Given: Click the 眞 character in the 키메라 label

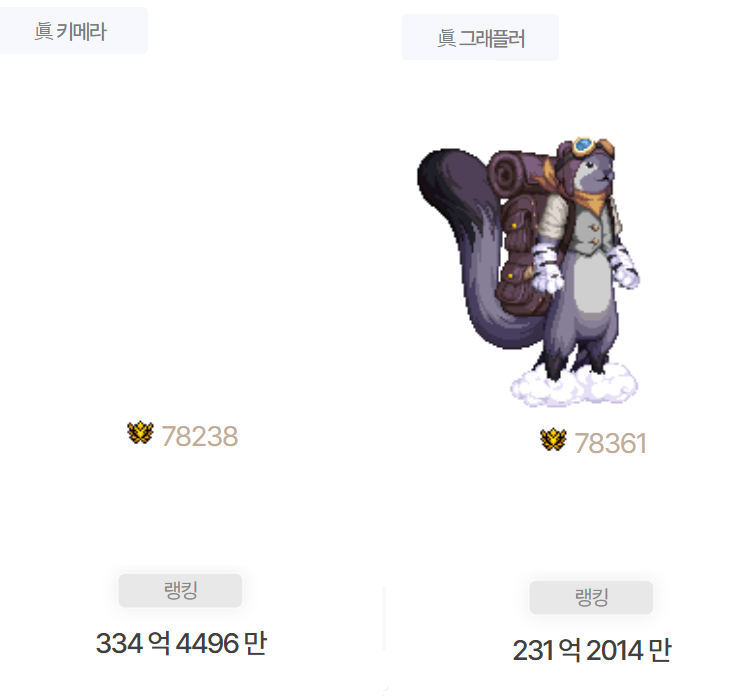Looking at the screenshot, I should click(44, 32).
